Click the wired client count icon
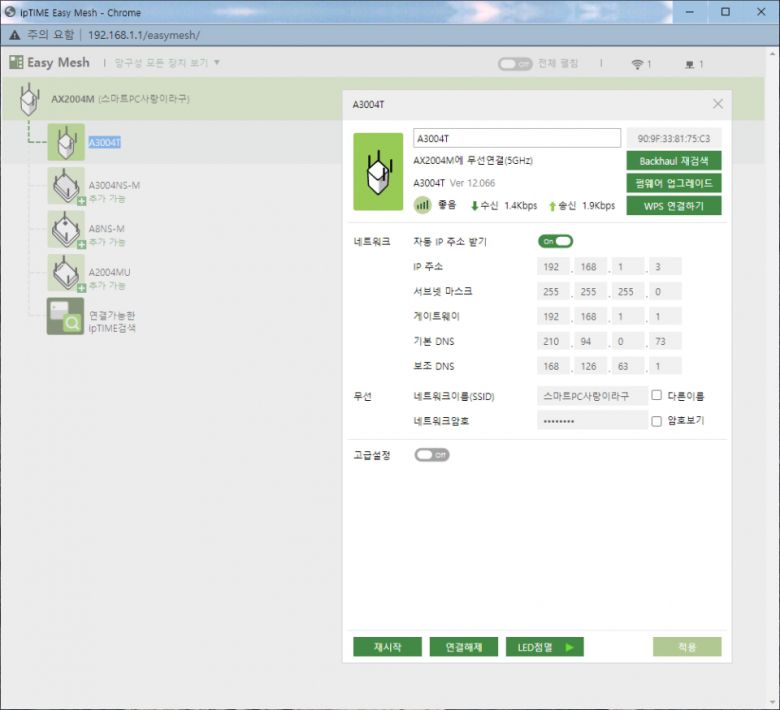The image size is (780, 710). 689,65
